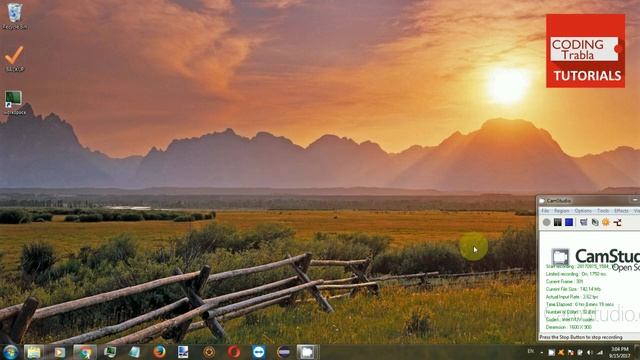Stop recording with the blue square button
This screenshot has height=360, width=640.
[569, 222]
